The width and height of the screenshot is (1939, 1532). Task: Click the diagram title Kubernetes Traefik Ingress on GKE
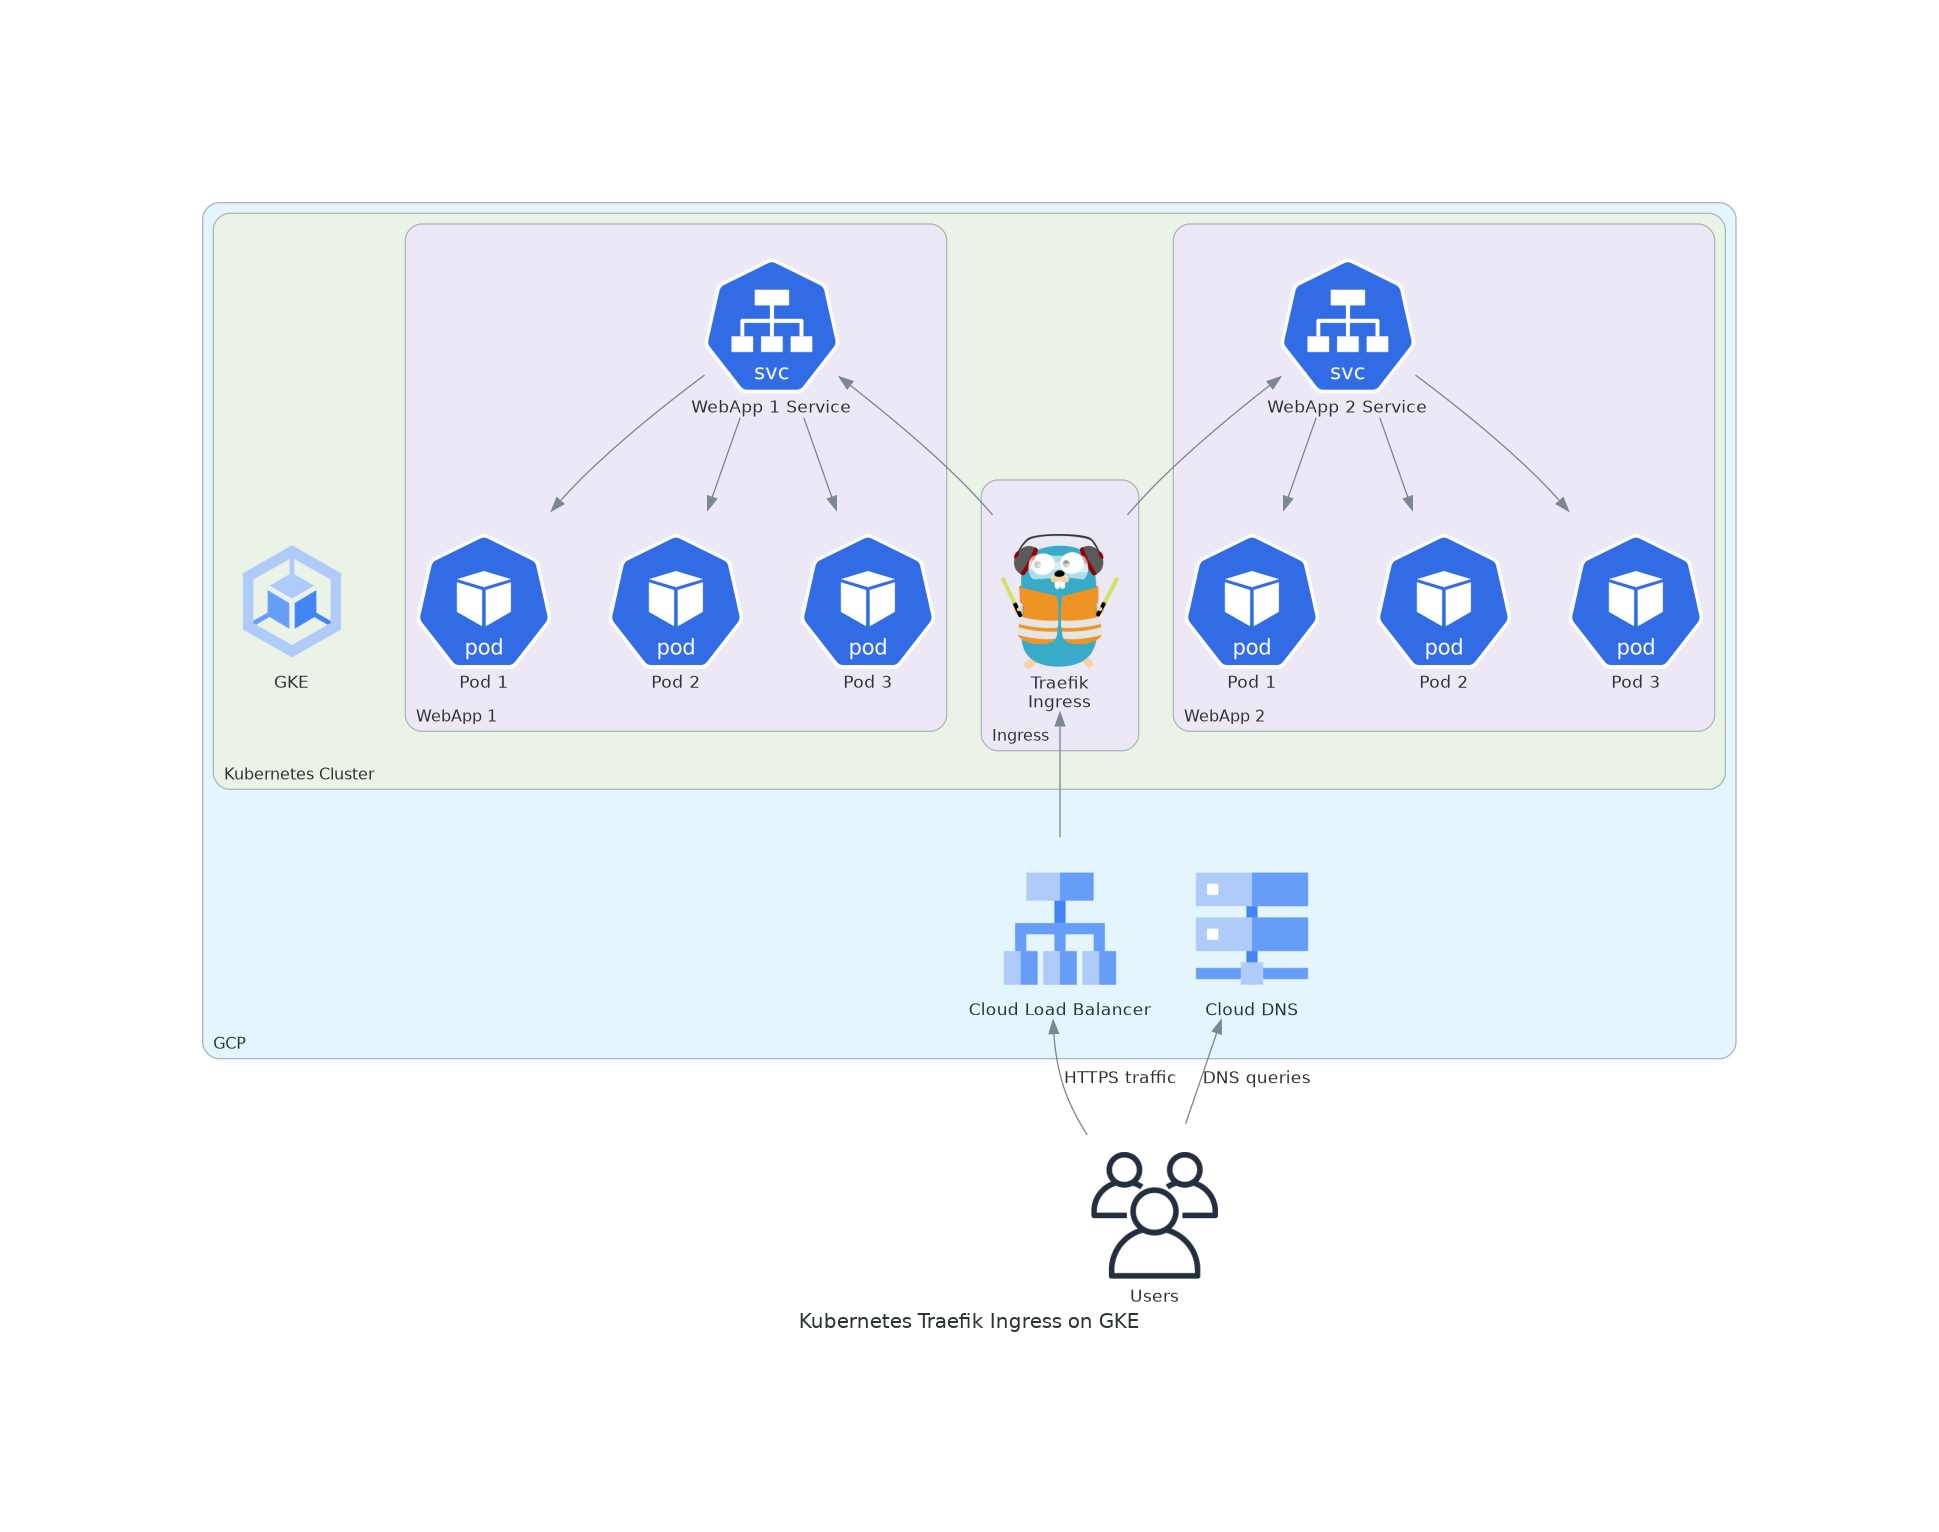click(968, 1320)
